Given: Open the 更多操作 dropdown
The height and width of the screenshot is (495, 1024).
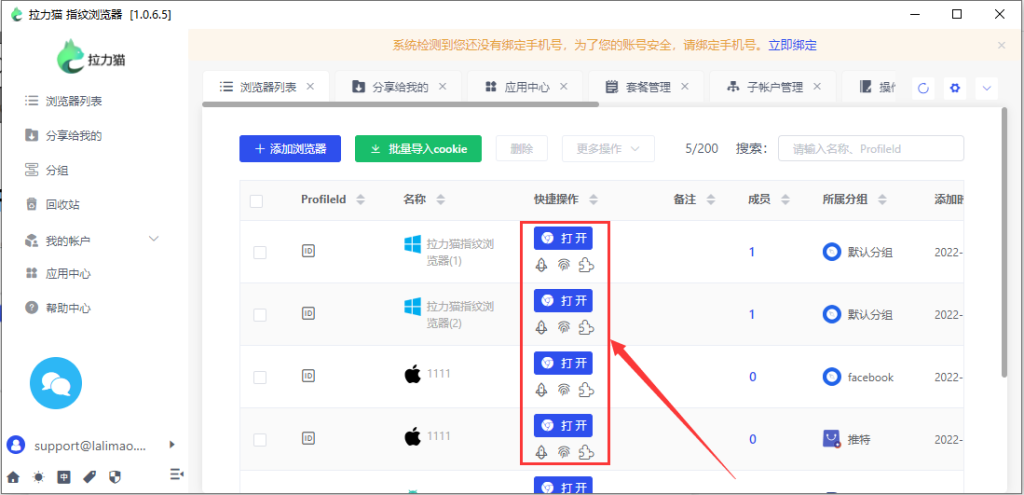Looking at the screenshot, I should pos(608,149).
